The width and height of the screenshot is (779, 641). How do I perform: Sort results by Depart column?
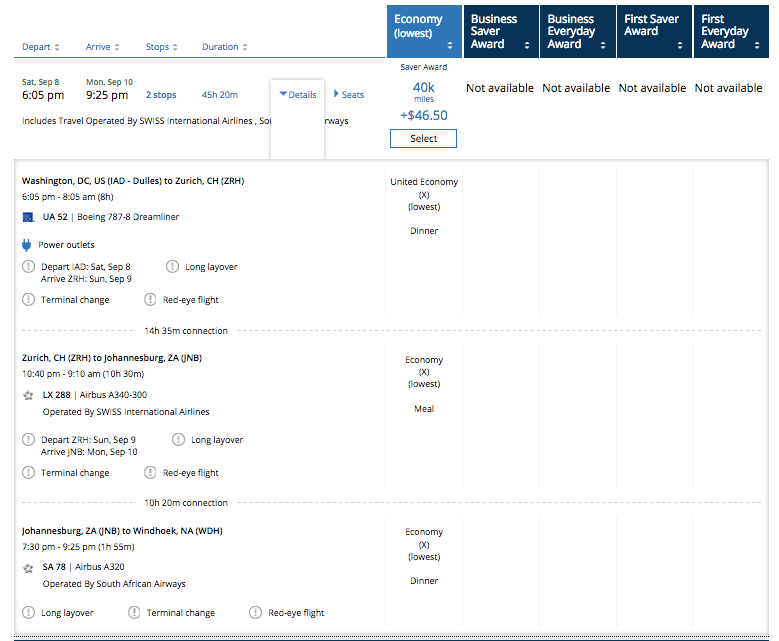pyautogui.click(x=41, y=47)
